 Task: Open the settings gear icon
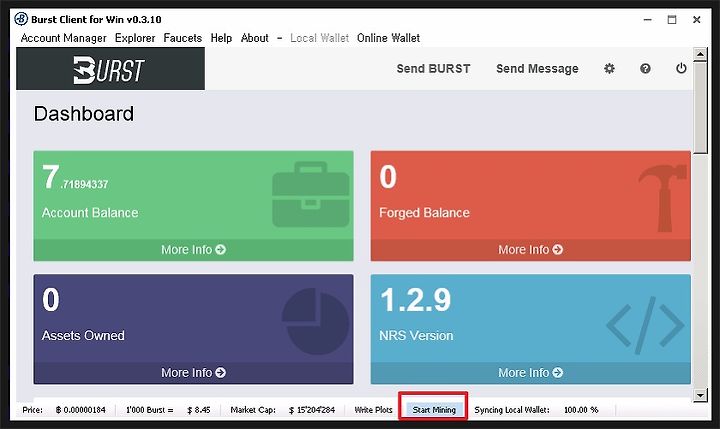609,68
